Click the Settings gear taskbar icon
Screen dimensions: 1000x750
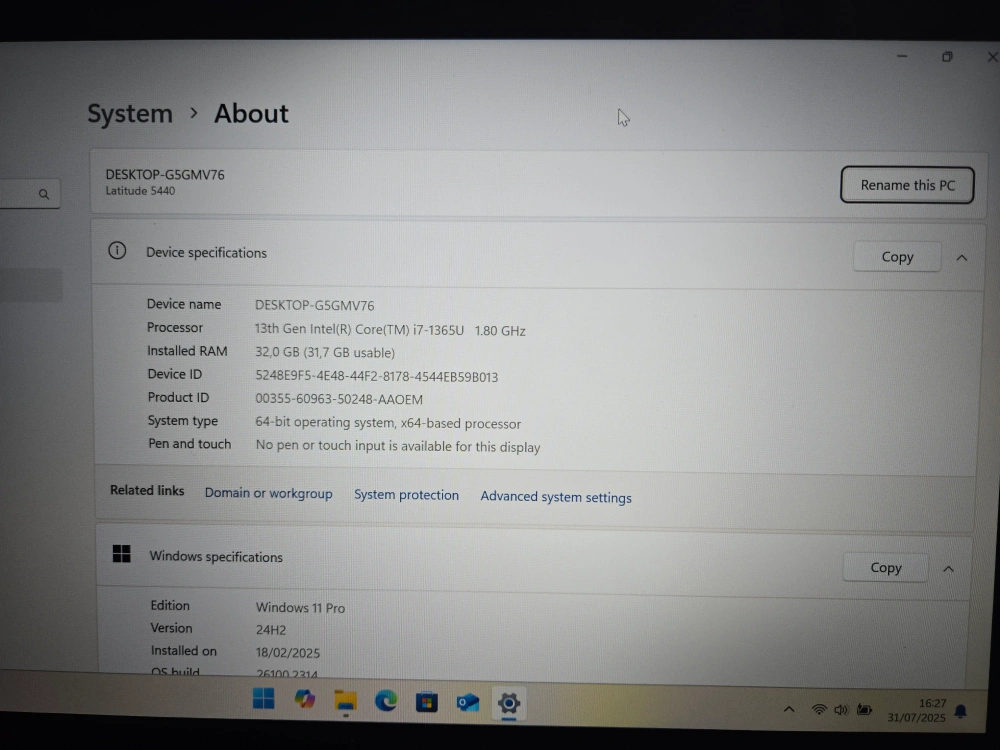point(509,703)
